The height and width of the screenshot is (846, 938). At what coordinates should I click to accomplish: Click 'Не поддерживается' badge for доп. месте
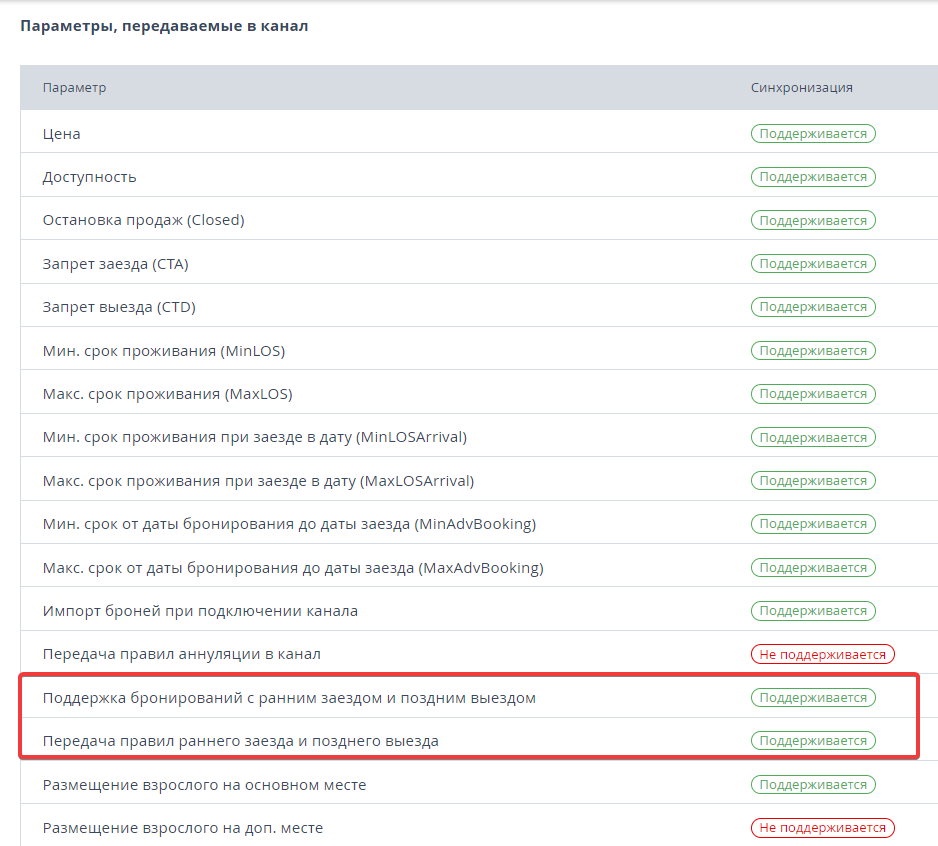[x=823, y=827]
